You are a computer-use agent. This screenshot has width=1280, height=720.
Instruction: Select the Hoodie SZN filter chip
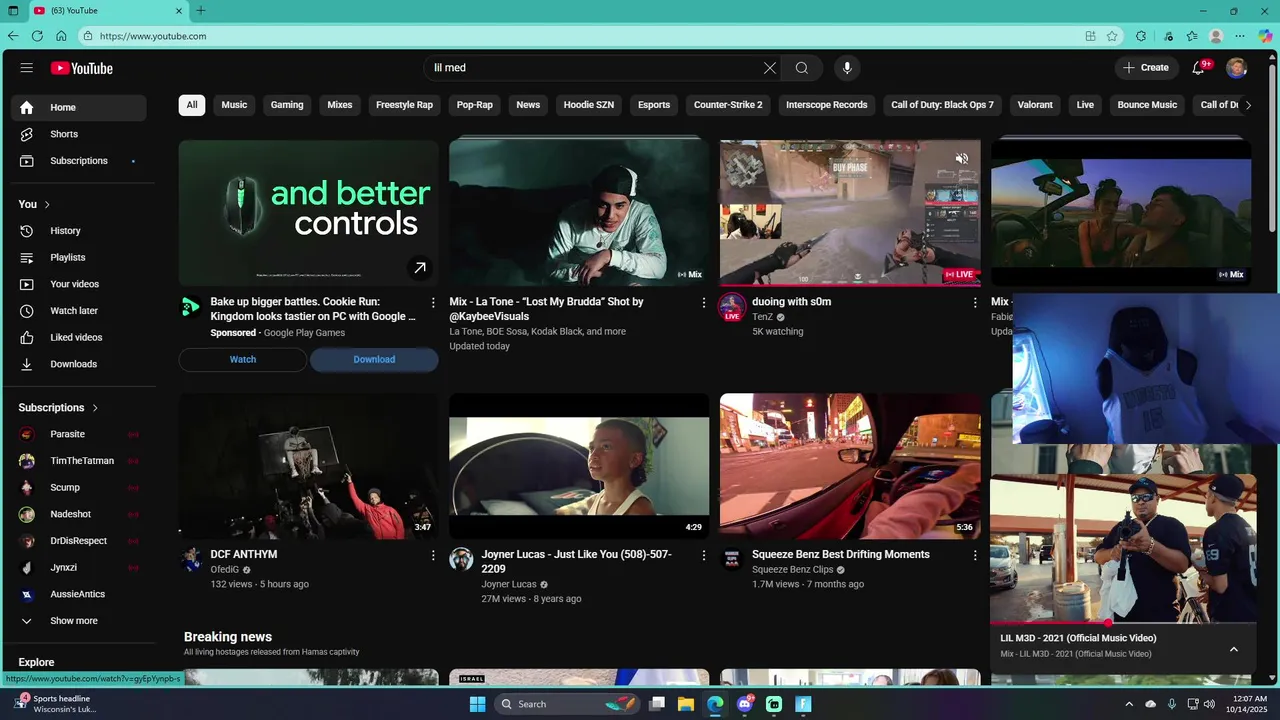[589, 105]
